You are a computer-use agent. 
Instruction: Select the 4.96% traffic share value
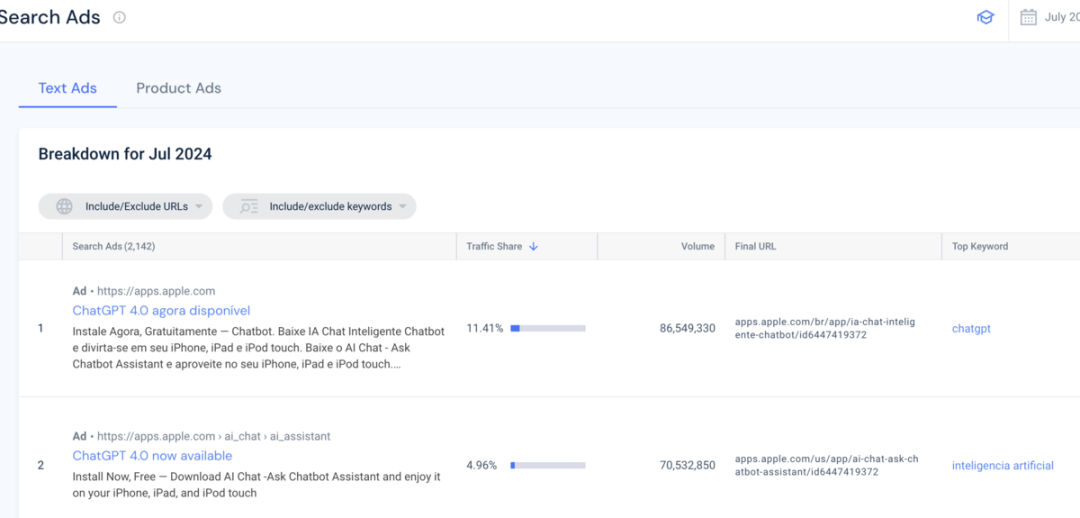(x=481, y=466)
